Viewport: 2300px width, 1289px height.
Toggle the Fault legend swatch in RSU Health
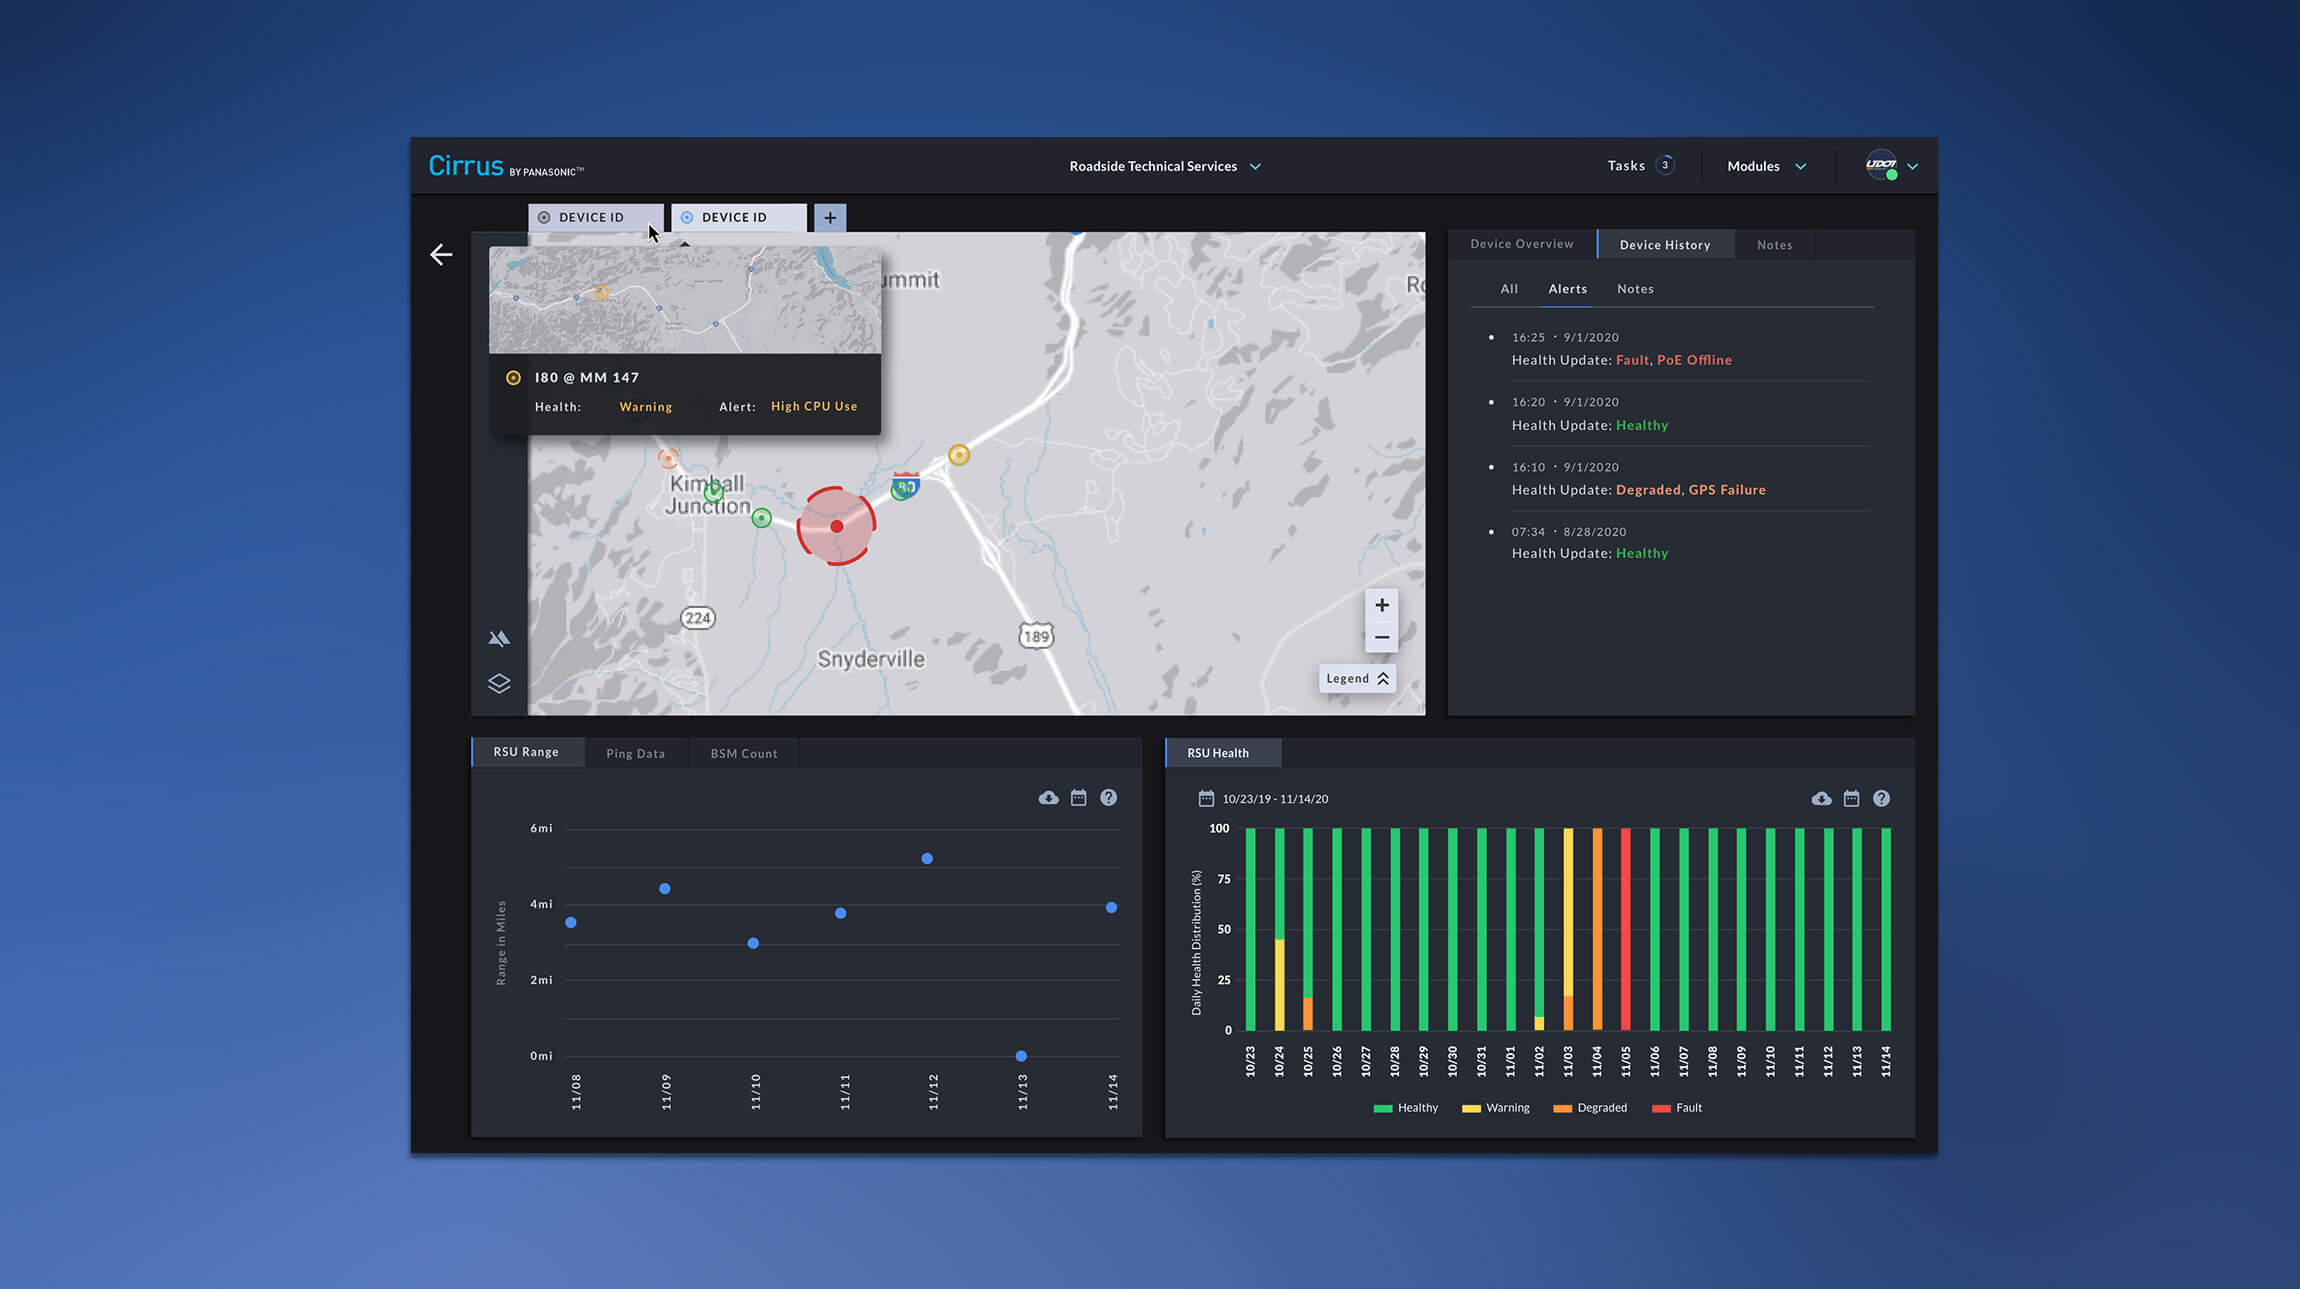click(x=1662, y=1108)
